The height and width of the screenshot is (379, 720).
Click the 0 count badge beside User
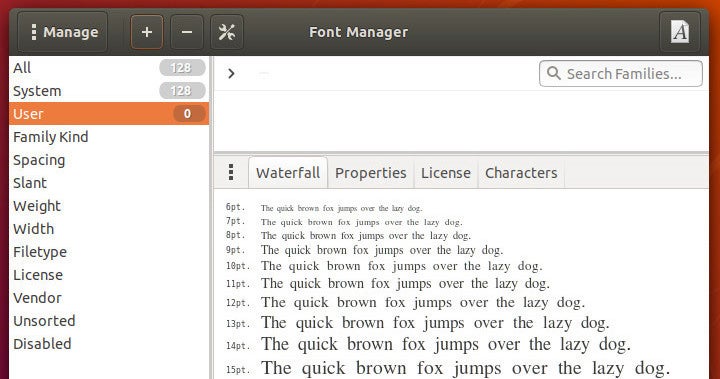189,113
